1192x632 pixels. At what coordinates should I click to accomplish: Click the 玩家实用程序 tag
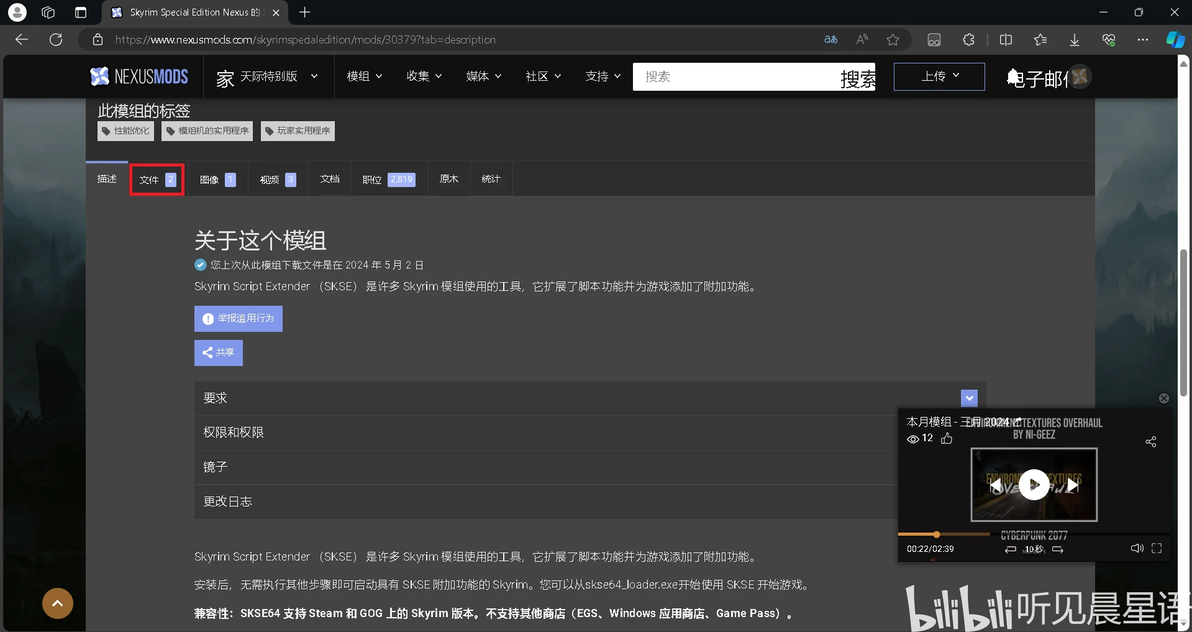(297, 131)
